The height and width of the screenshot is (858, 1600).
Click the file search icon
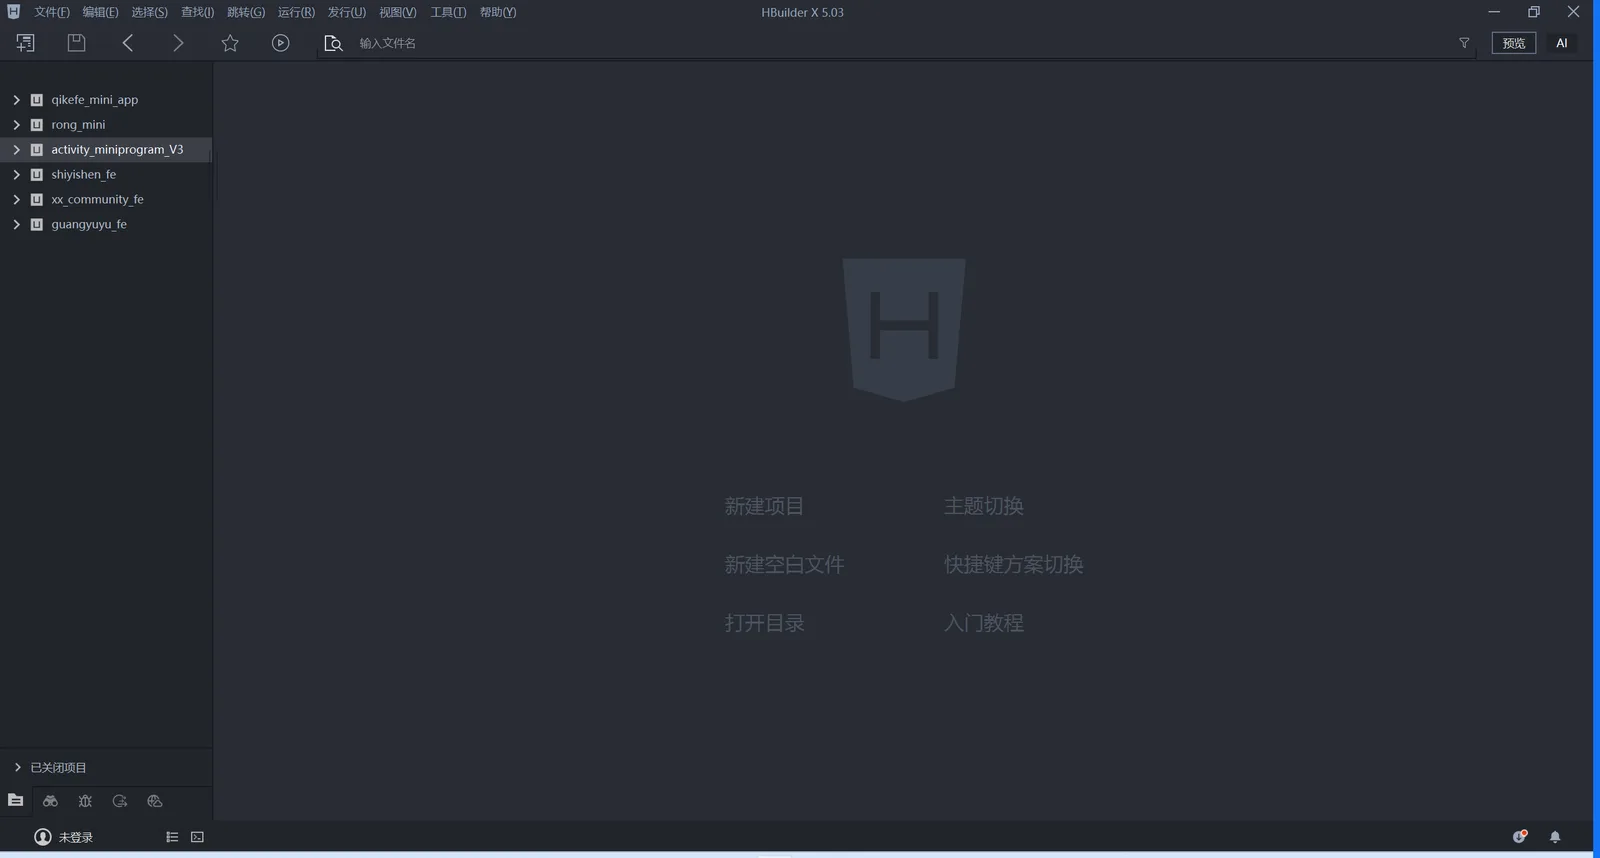(x=333, y=43)
